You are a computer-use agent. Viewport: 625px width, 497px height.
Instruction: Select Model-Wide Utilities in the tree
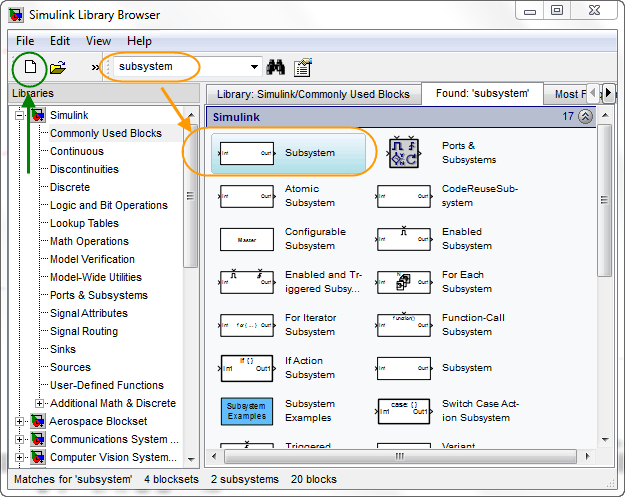[x=96, y=277]
